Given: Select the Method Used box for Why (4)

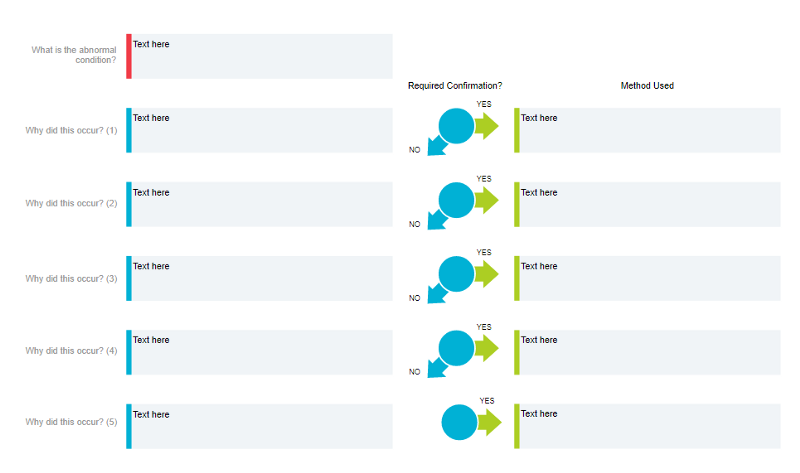Looking at the screenshot, I should coord(649,352).
